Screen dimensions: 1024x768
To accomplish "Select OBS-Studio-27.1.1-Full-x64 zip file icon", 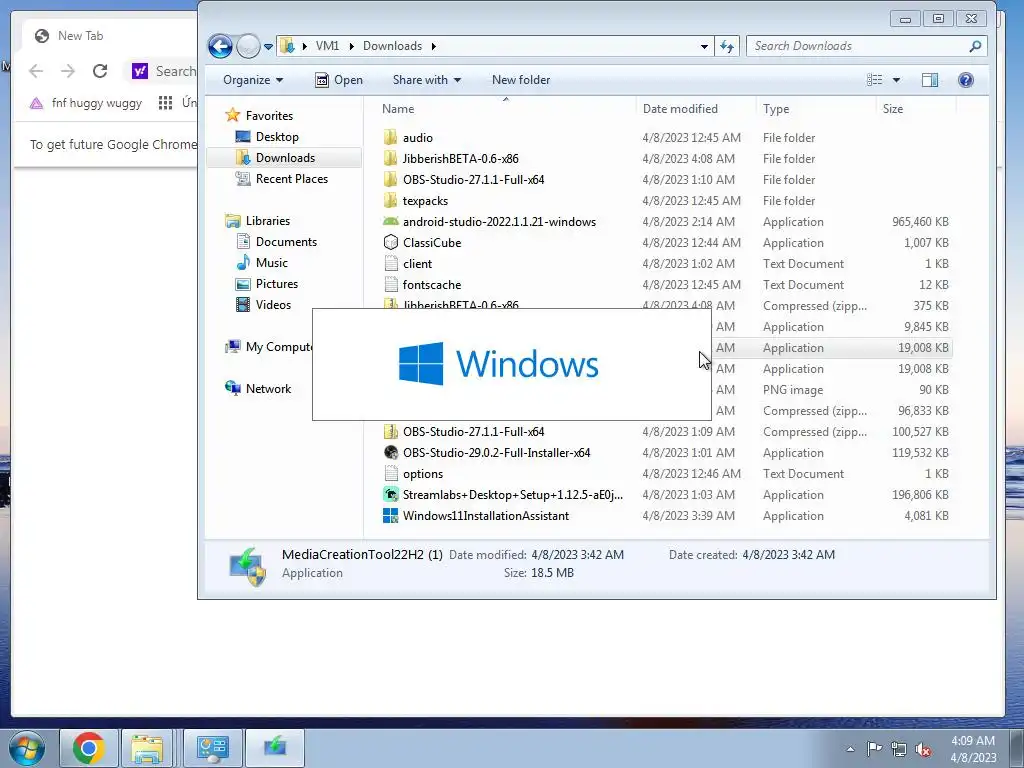I will click(x=391, y=431).
